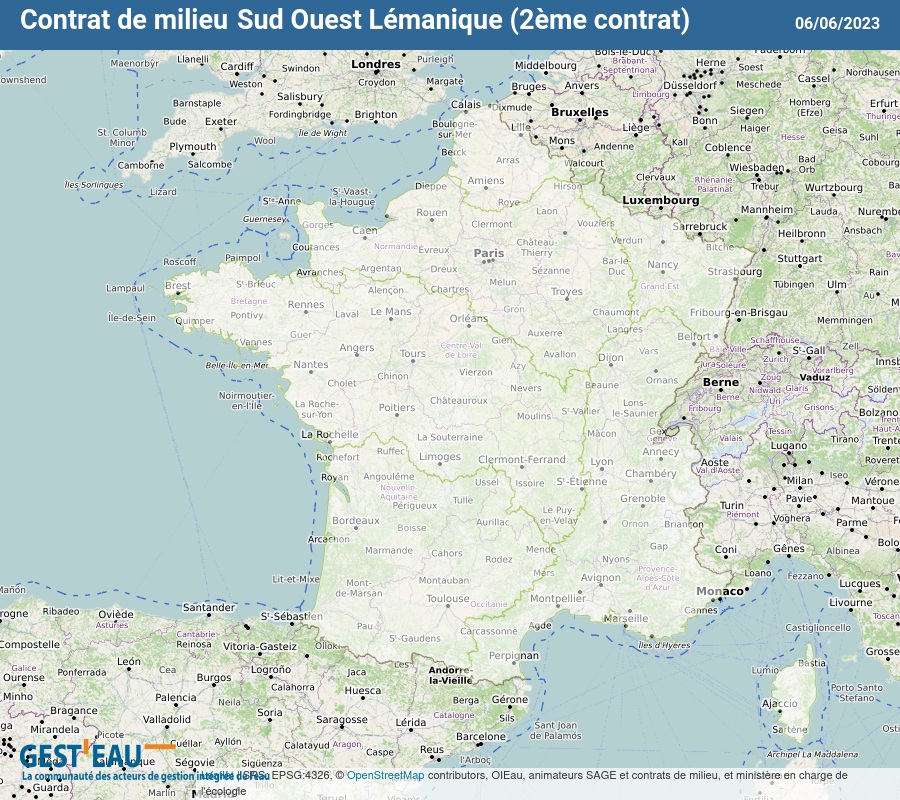Viewport: 900px width, 800px height.
Task: Click the Lyon city label
Action: click(602, 462)
